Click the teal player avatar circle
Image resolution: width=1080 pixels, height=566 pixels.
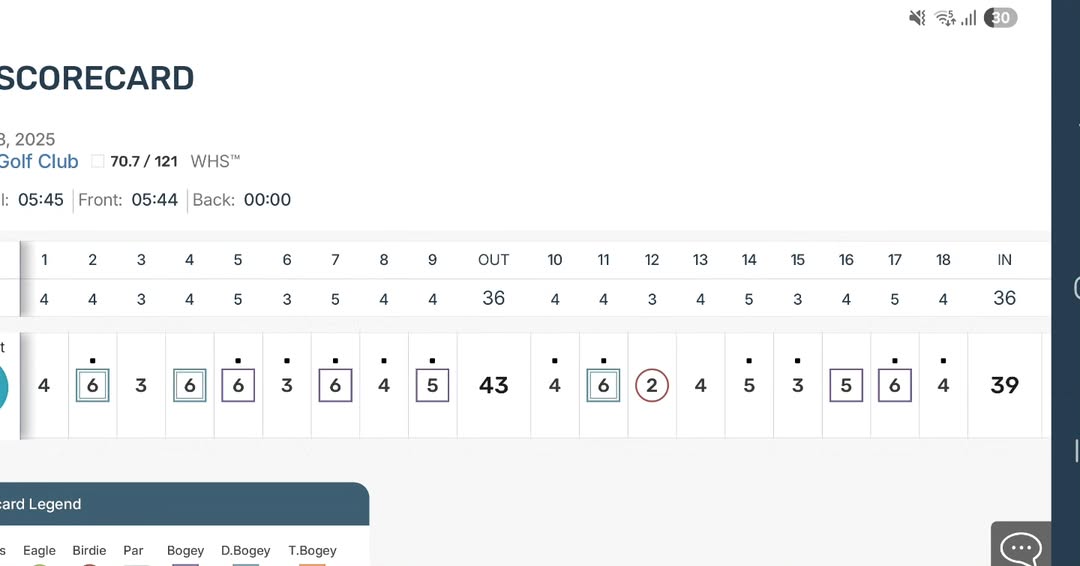(x=3, y=388)
